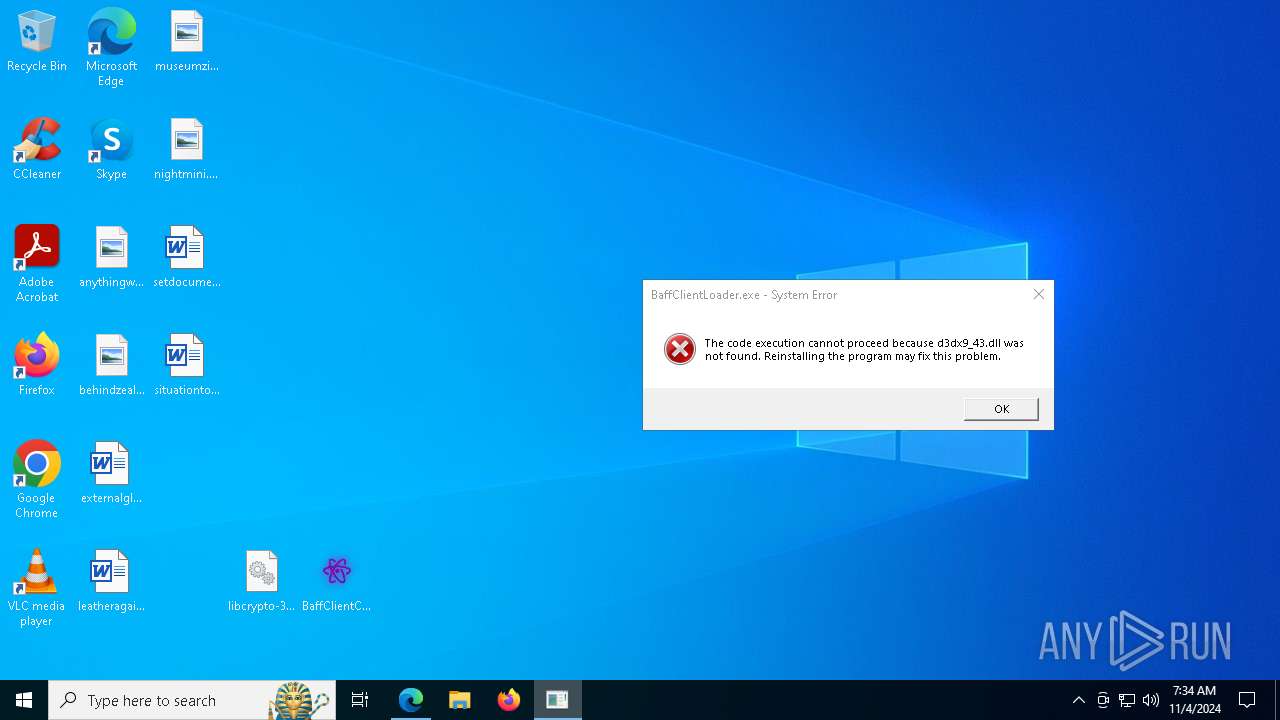Screen dimensions: 1280x720
Task: Select the situationto Word document icon
Action: (x=187, y=366)
